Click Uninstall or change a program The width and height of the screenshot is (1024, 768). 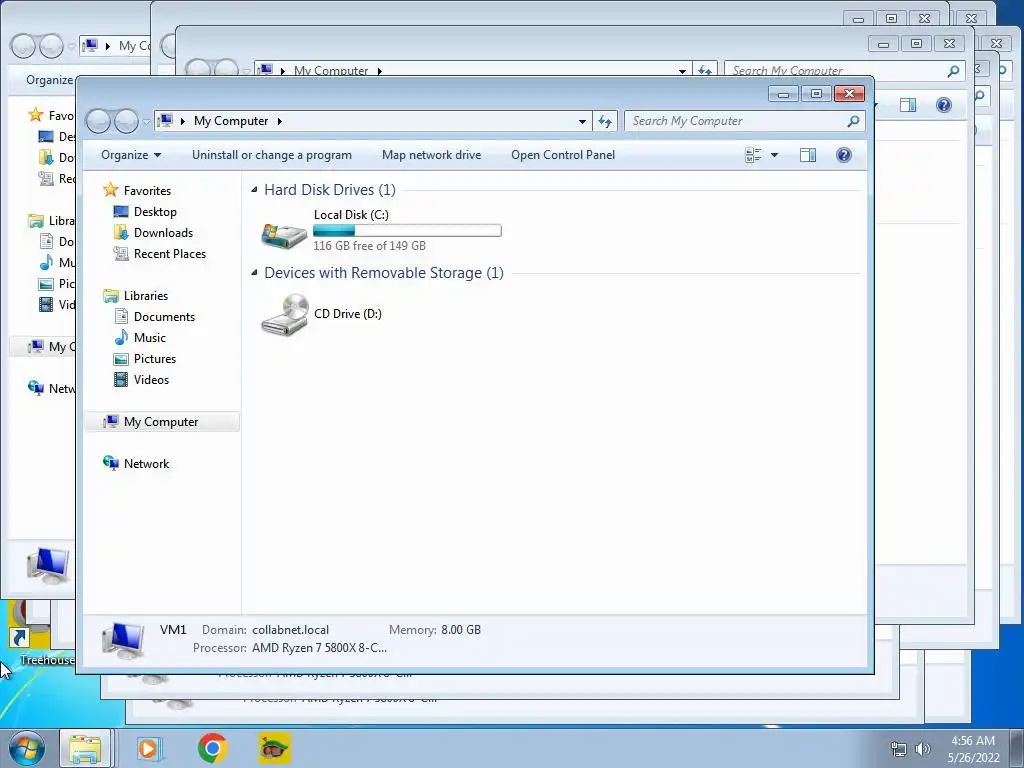[x=272, y=155]
